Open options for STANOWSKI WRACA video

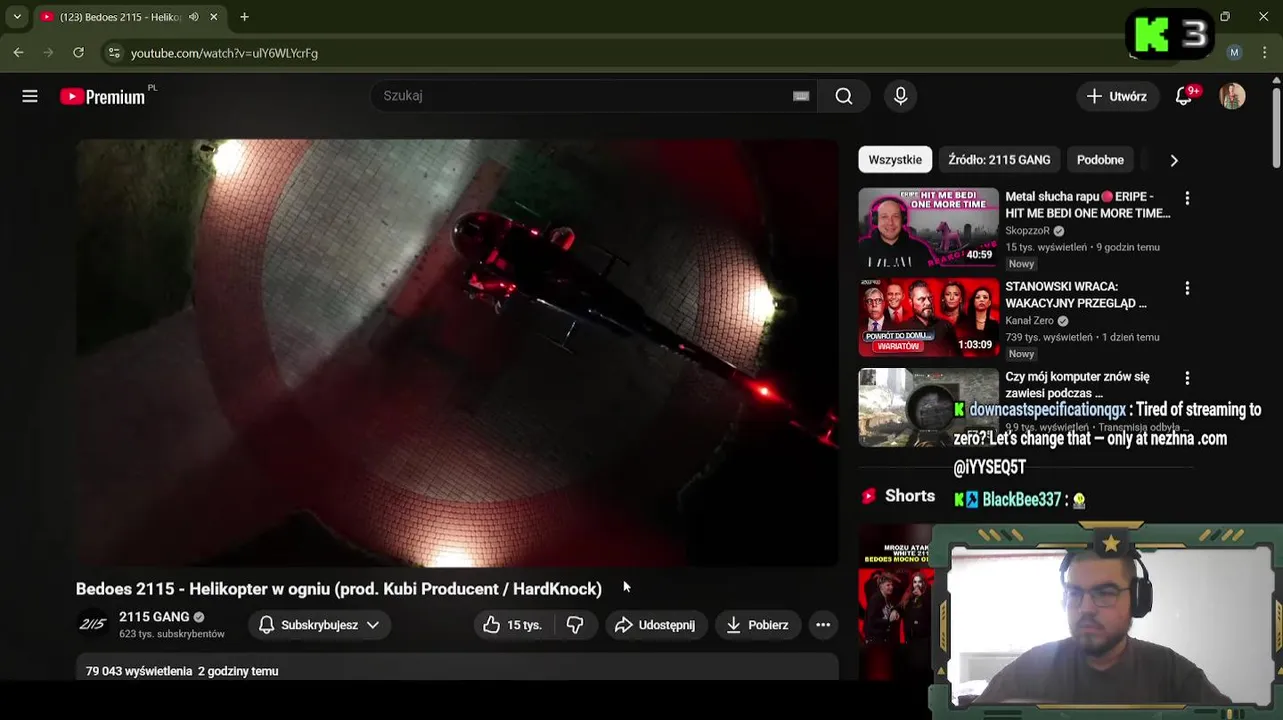(1187, 288)
